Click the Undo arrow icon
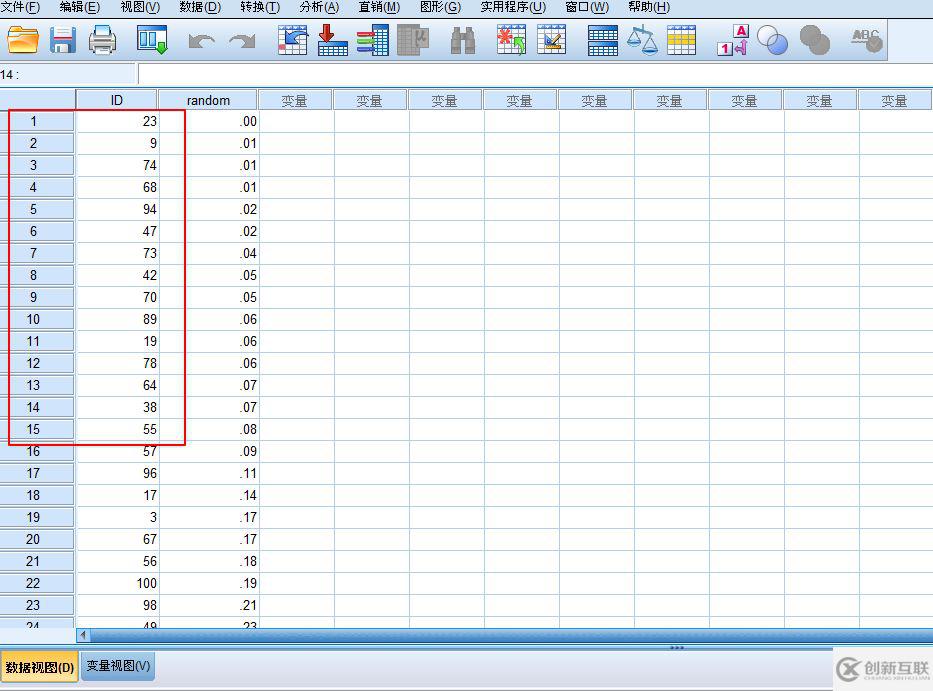Screen dimensions: 933x691 click(201, 40)
